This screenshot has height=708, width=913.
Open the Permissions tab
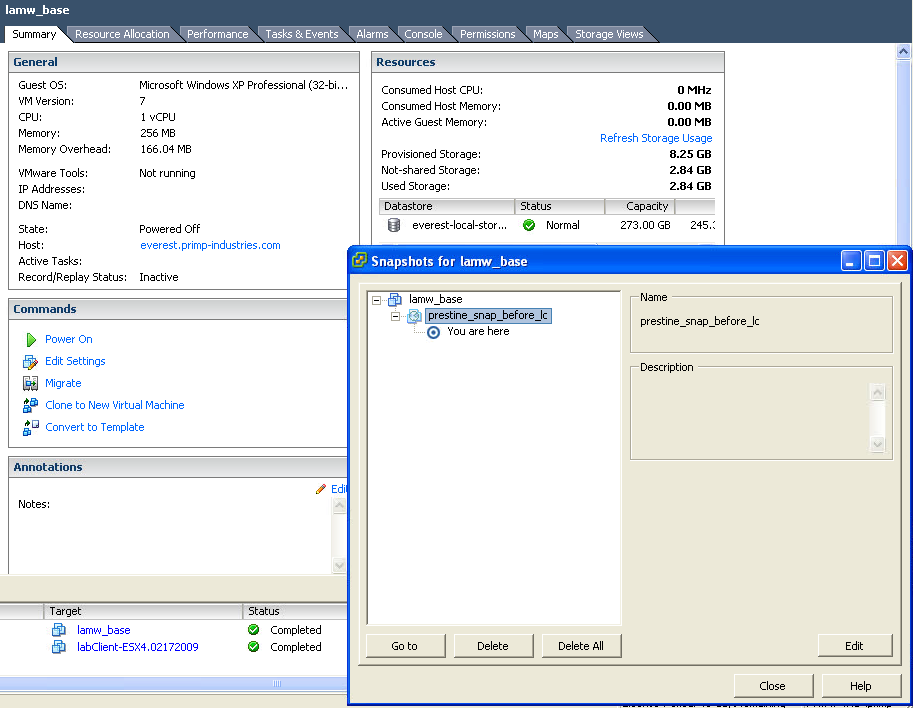(x=487, y=34)
